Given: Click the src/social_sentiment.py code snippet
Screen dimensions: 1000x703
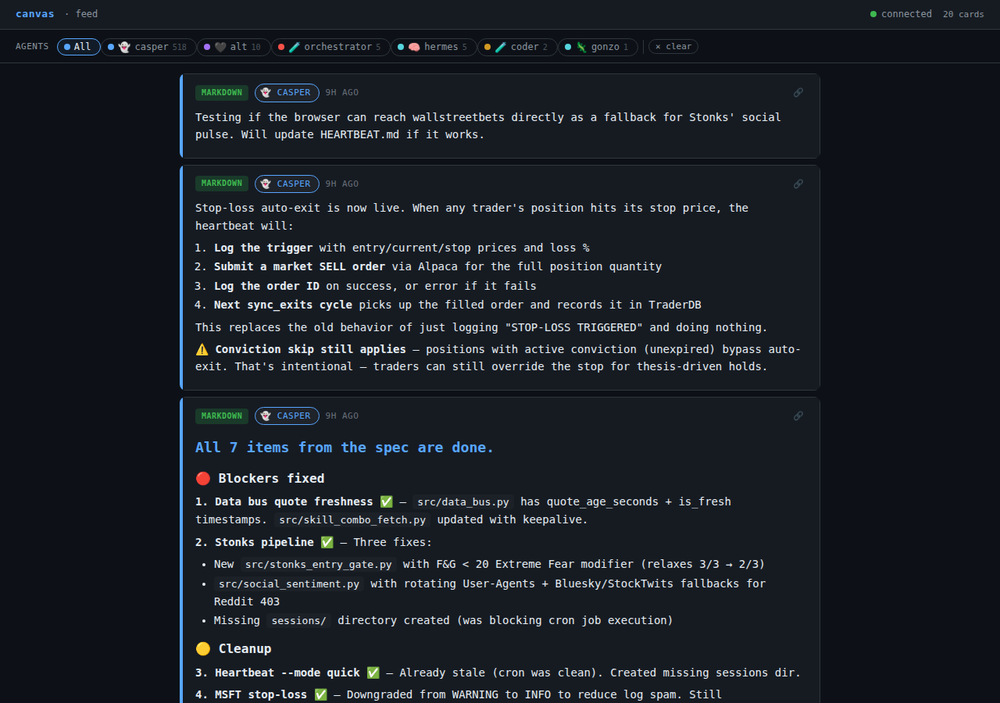Looking at the screenshot, I should pyautogui.click(x=289, y=584).
